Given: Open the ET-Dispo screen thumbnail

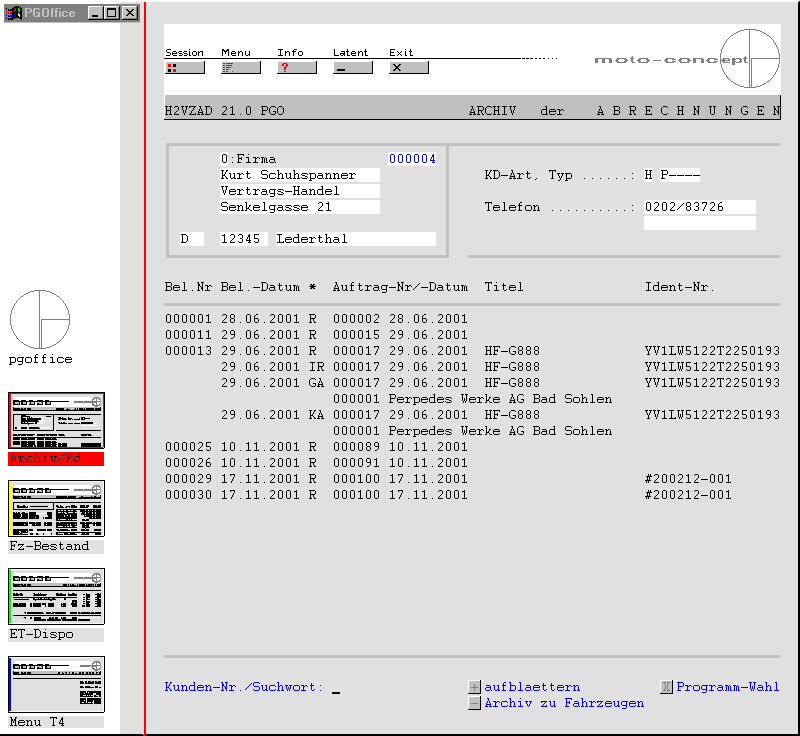Looking at the screenshot, I should coord(56,597).
